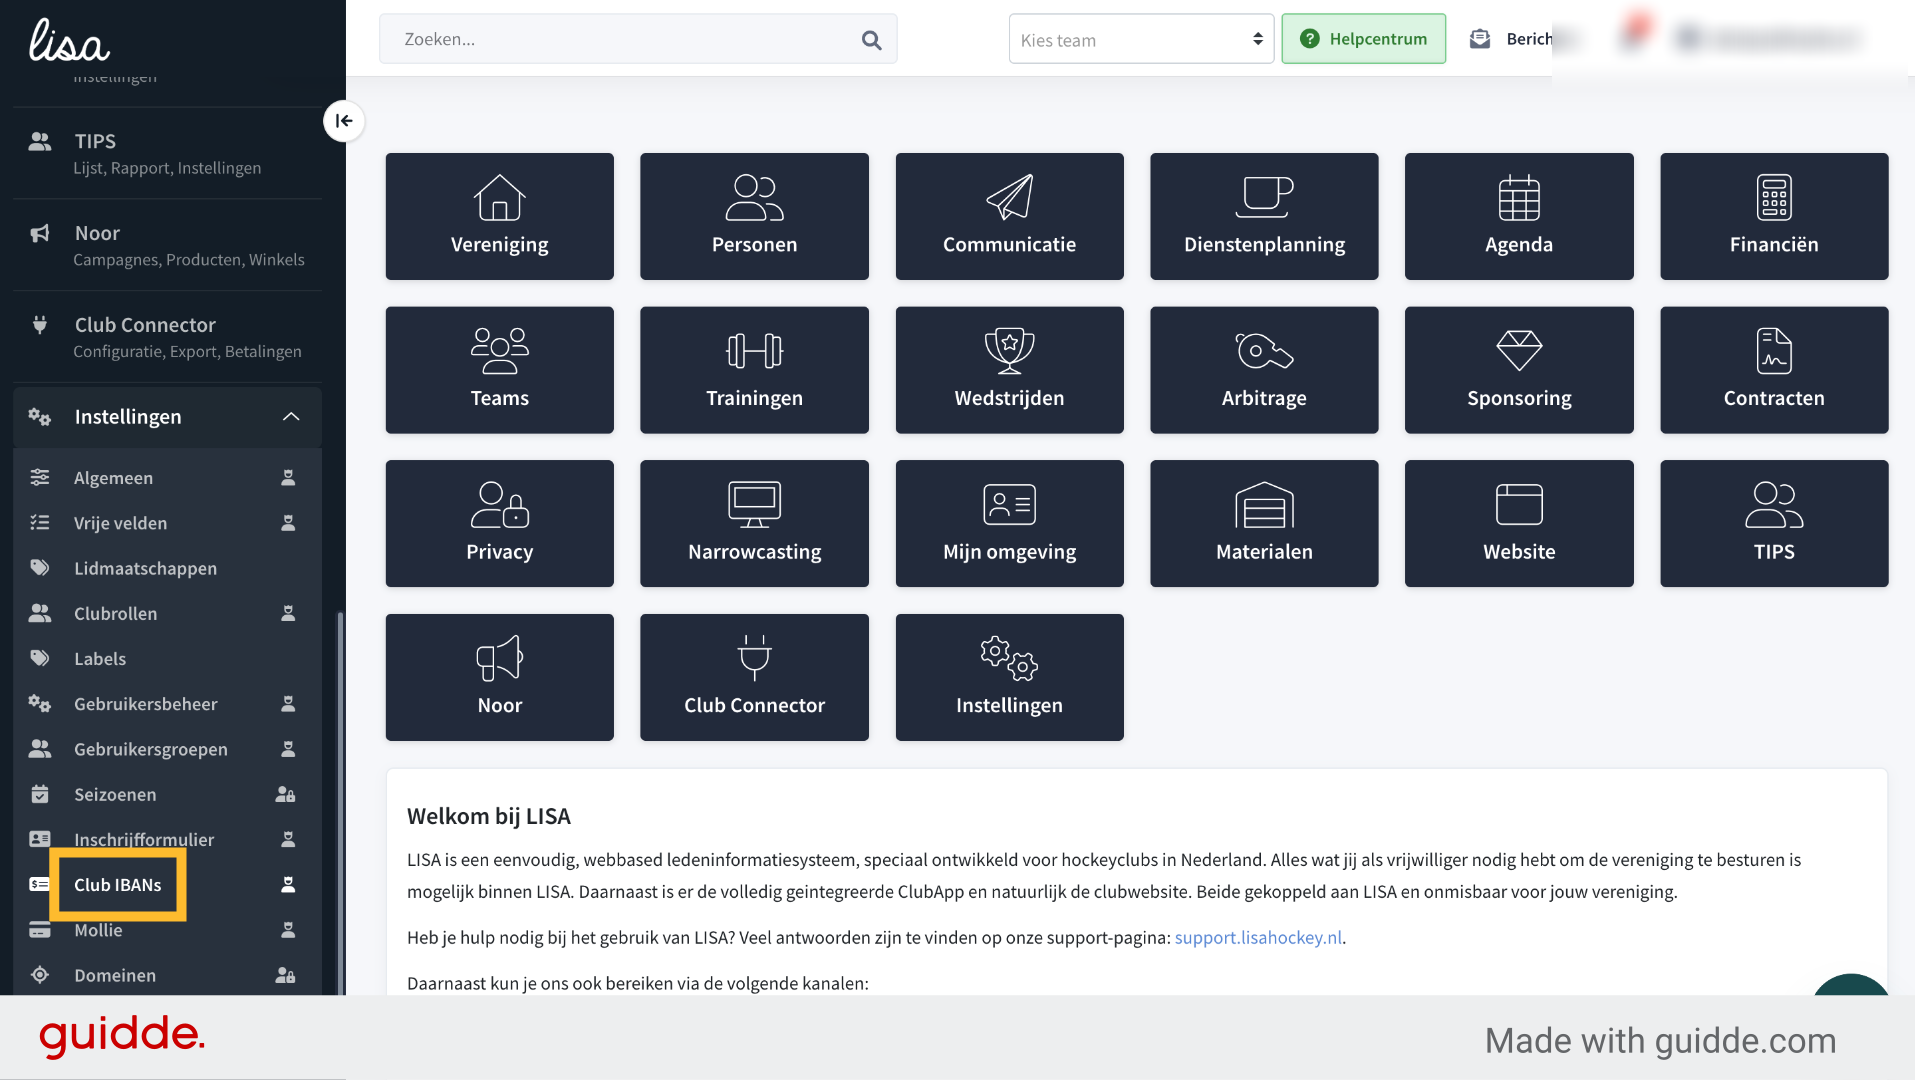Open Gebruikersbeheer in sidebar
Image resolution: width=1915 pixels, height=1080 pixels.
[x=168, y=704]
